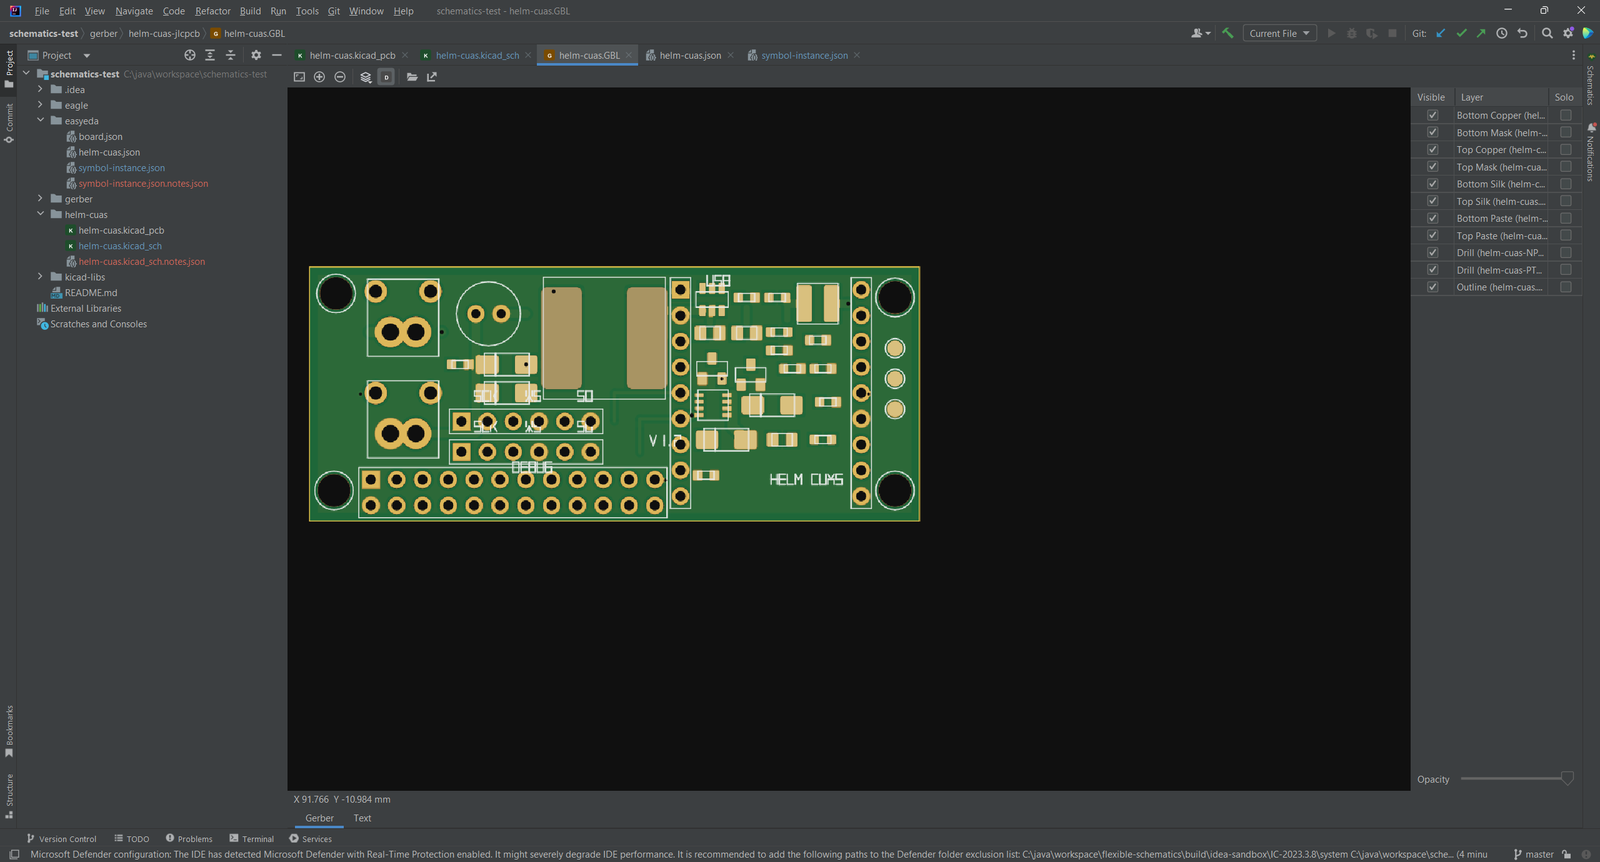Open the Navigate menu
This screenshot has height=862, width=1600.
[134, 11]
